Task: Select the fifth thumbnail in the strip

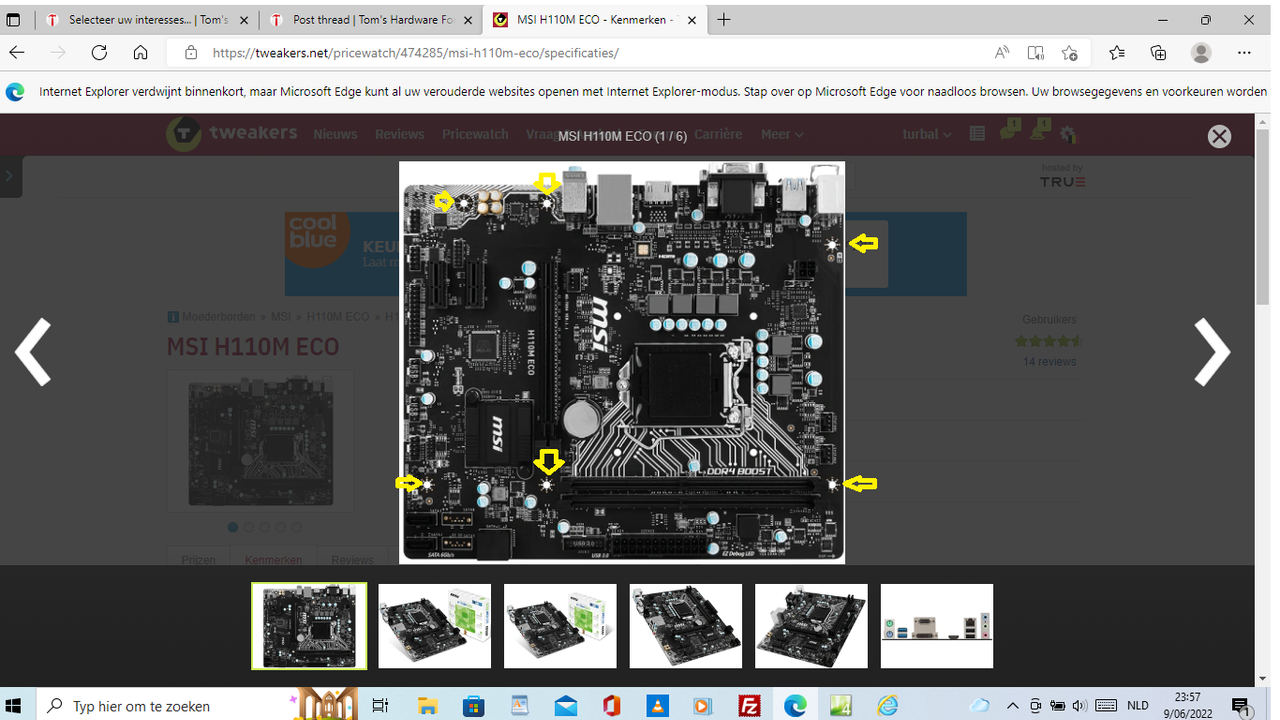Action: pos(811,626)
